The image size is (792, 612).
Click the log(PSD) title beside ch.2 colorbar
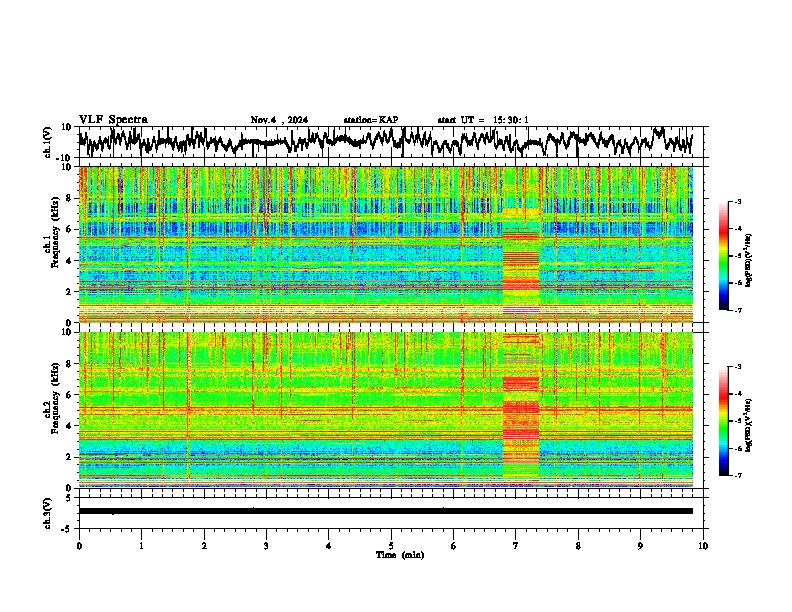[750, 425]
